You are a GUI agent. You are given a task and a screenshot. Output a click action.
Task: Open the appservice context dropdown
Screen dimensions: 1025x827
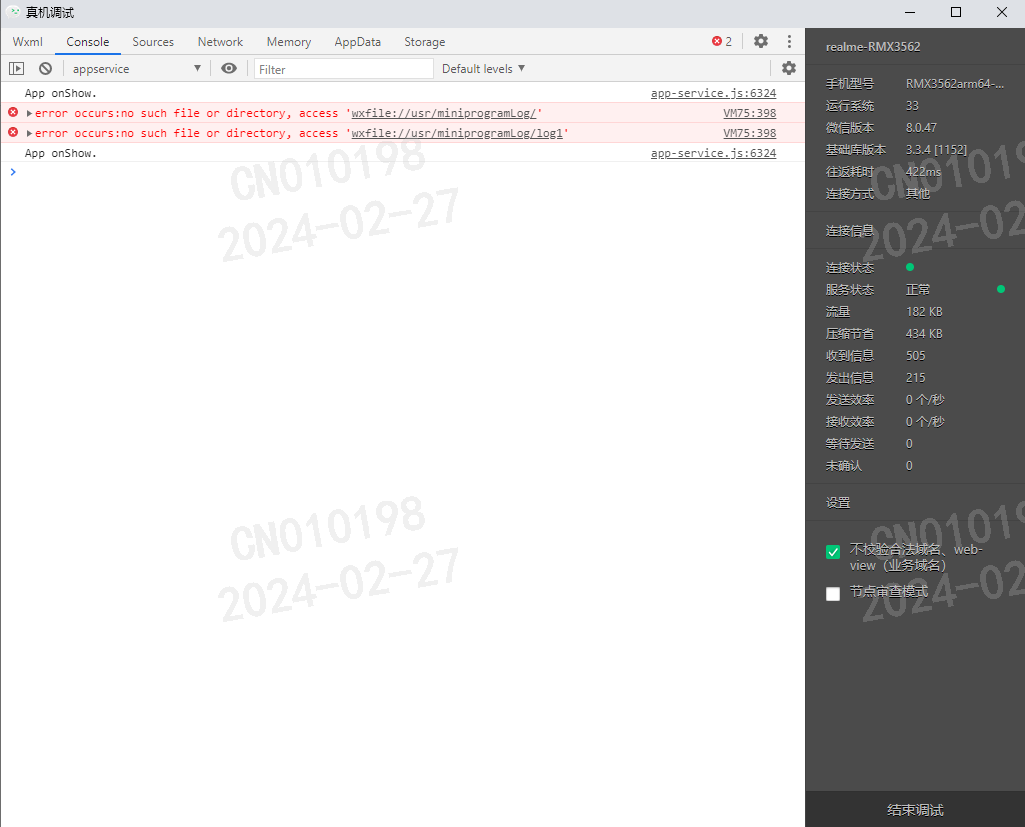(x=136, y=69)
